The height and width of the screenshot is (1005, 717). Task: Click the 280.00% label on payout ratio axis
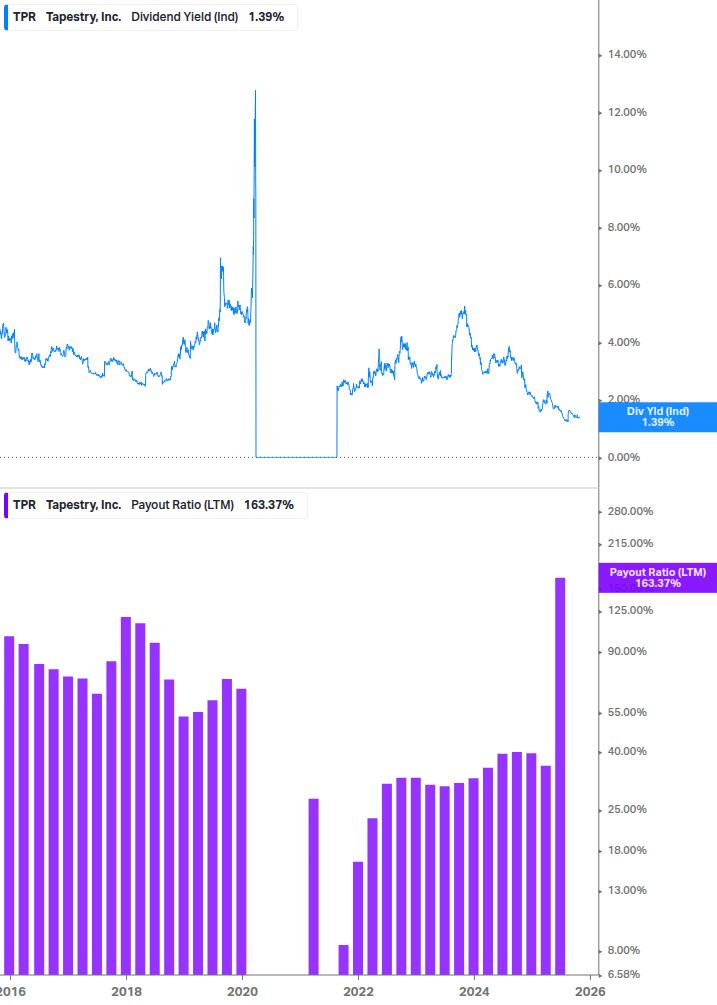click(x=631, y=511)
